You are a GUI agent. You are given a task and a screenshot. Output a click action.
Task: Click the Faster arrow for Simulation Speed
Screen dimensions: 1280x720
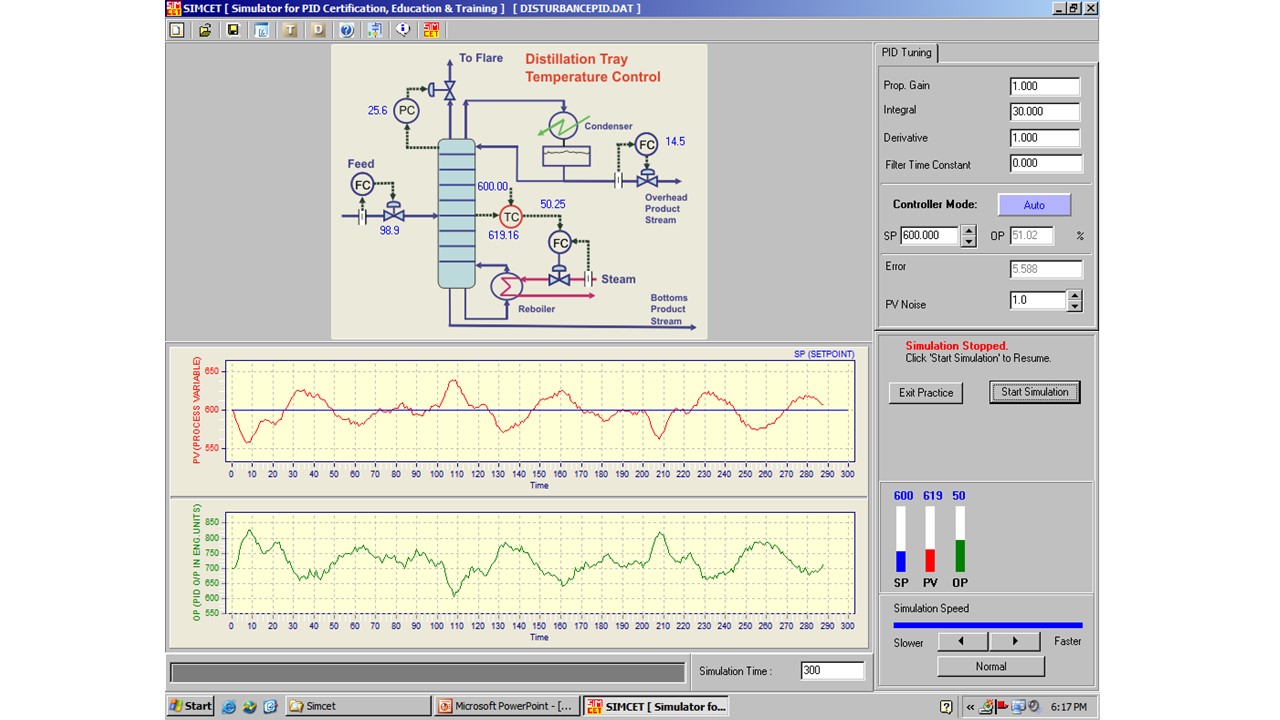pyautogui.click(x=1016, y=641)
